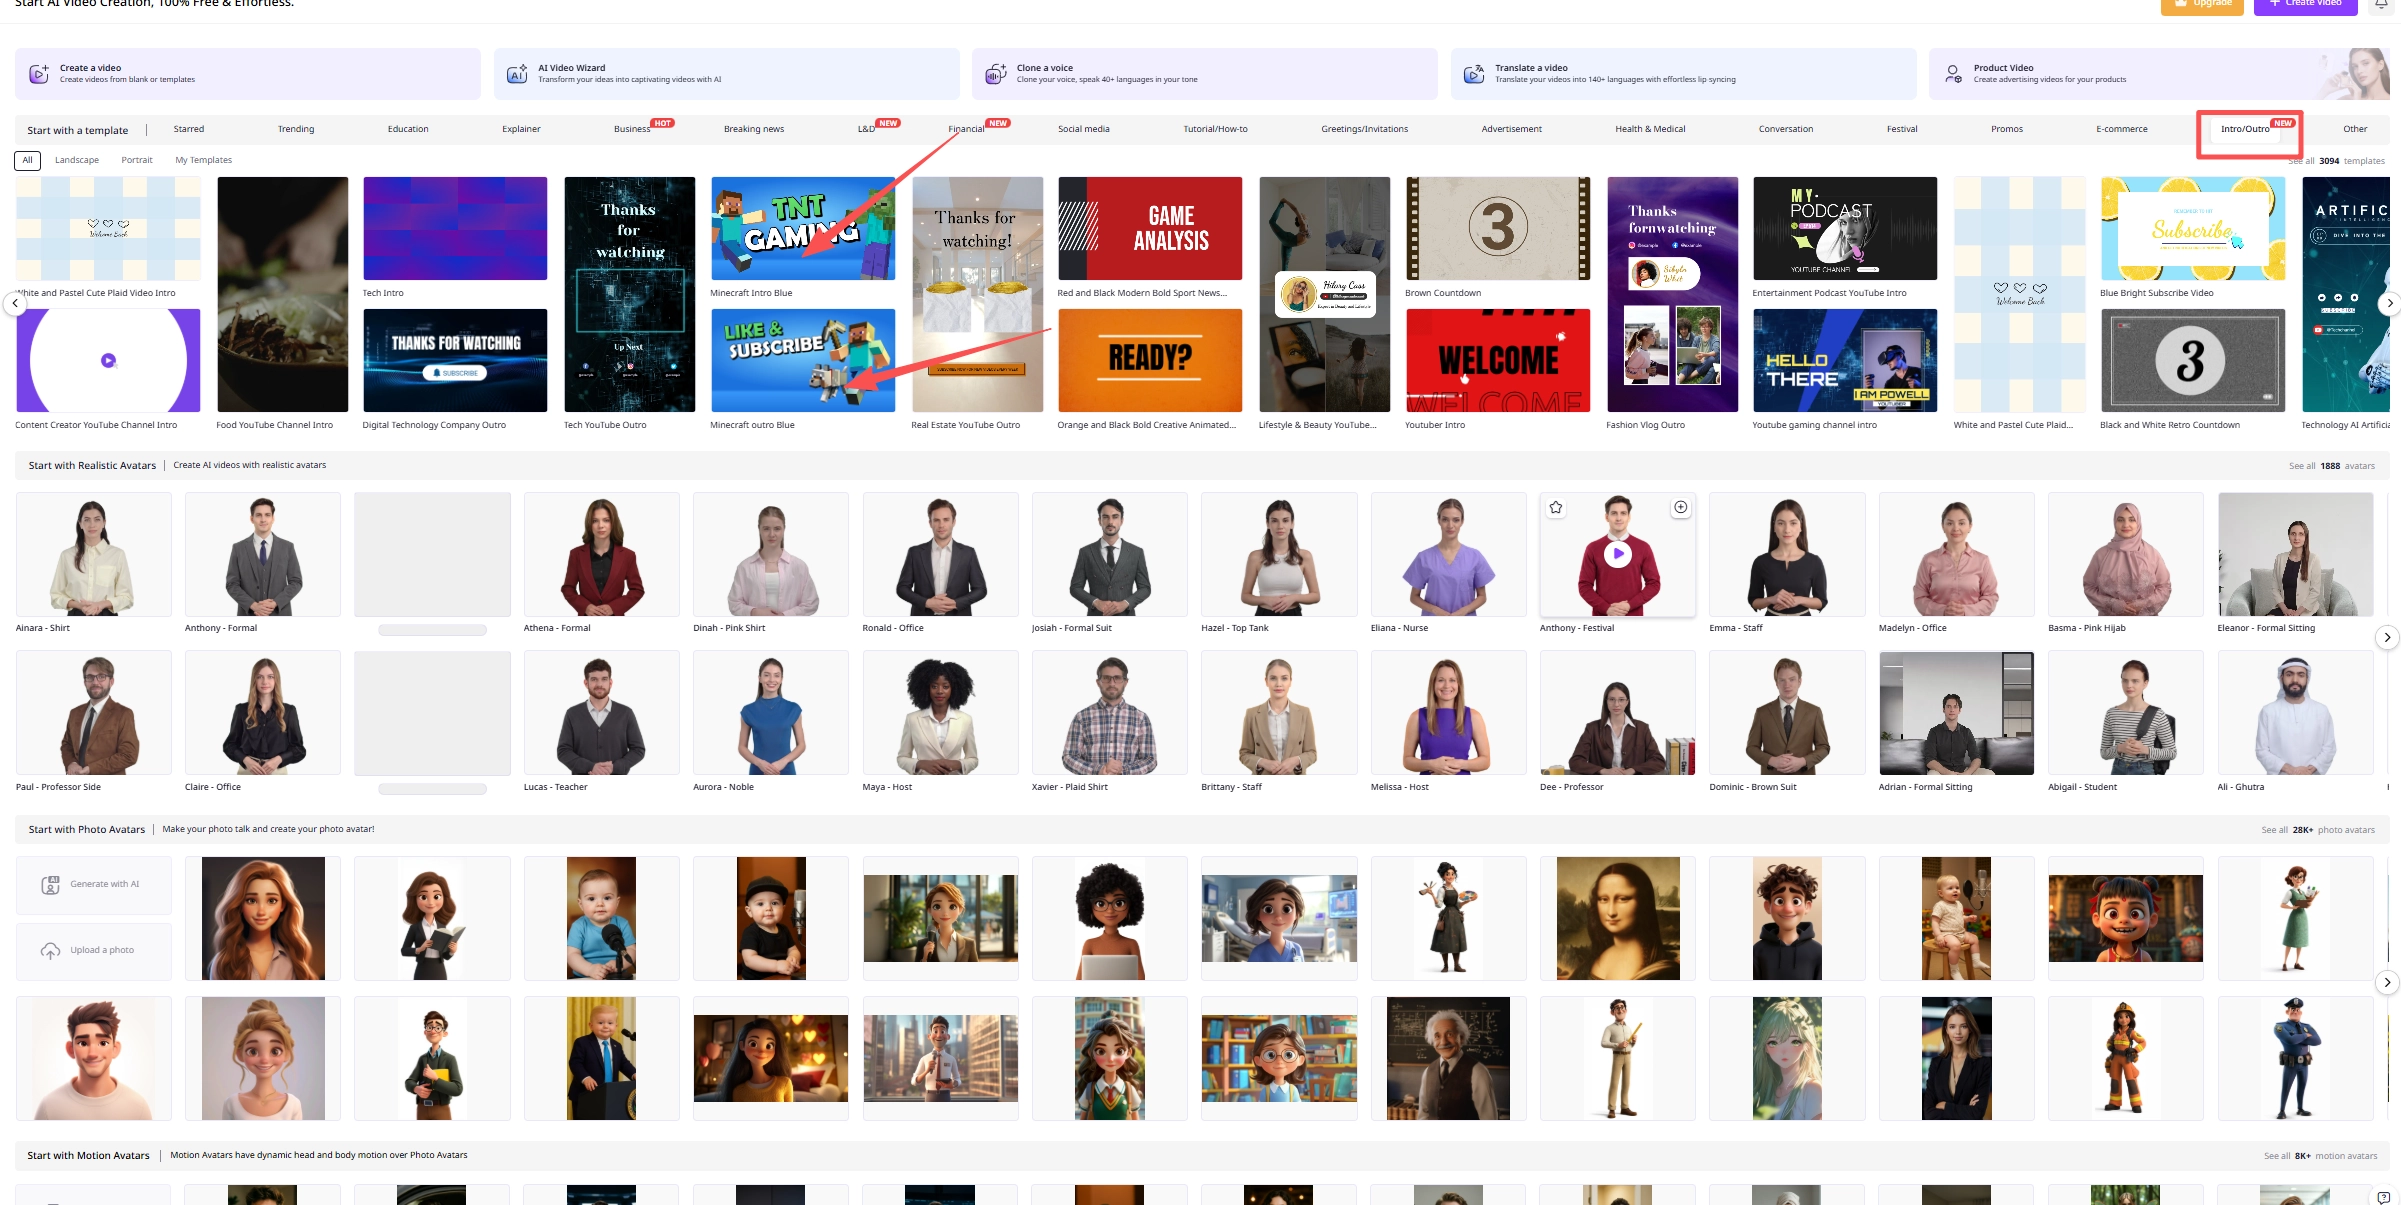Show more realistic avatars with right arrow
The height and width of the screenshot is (1205, 2401).
(x=2387, y=638)
